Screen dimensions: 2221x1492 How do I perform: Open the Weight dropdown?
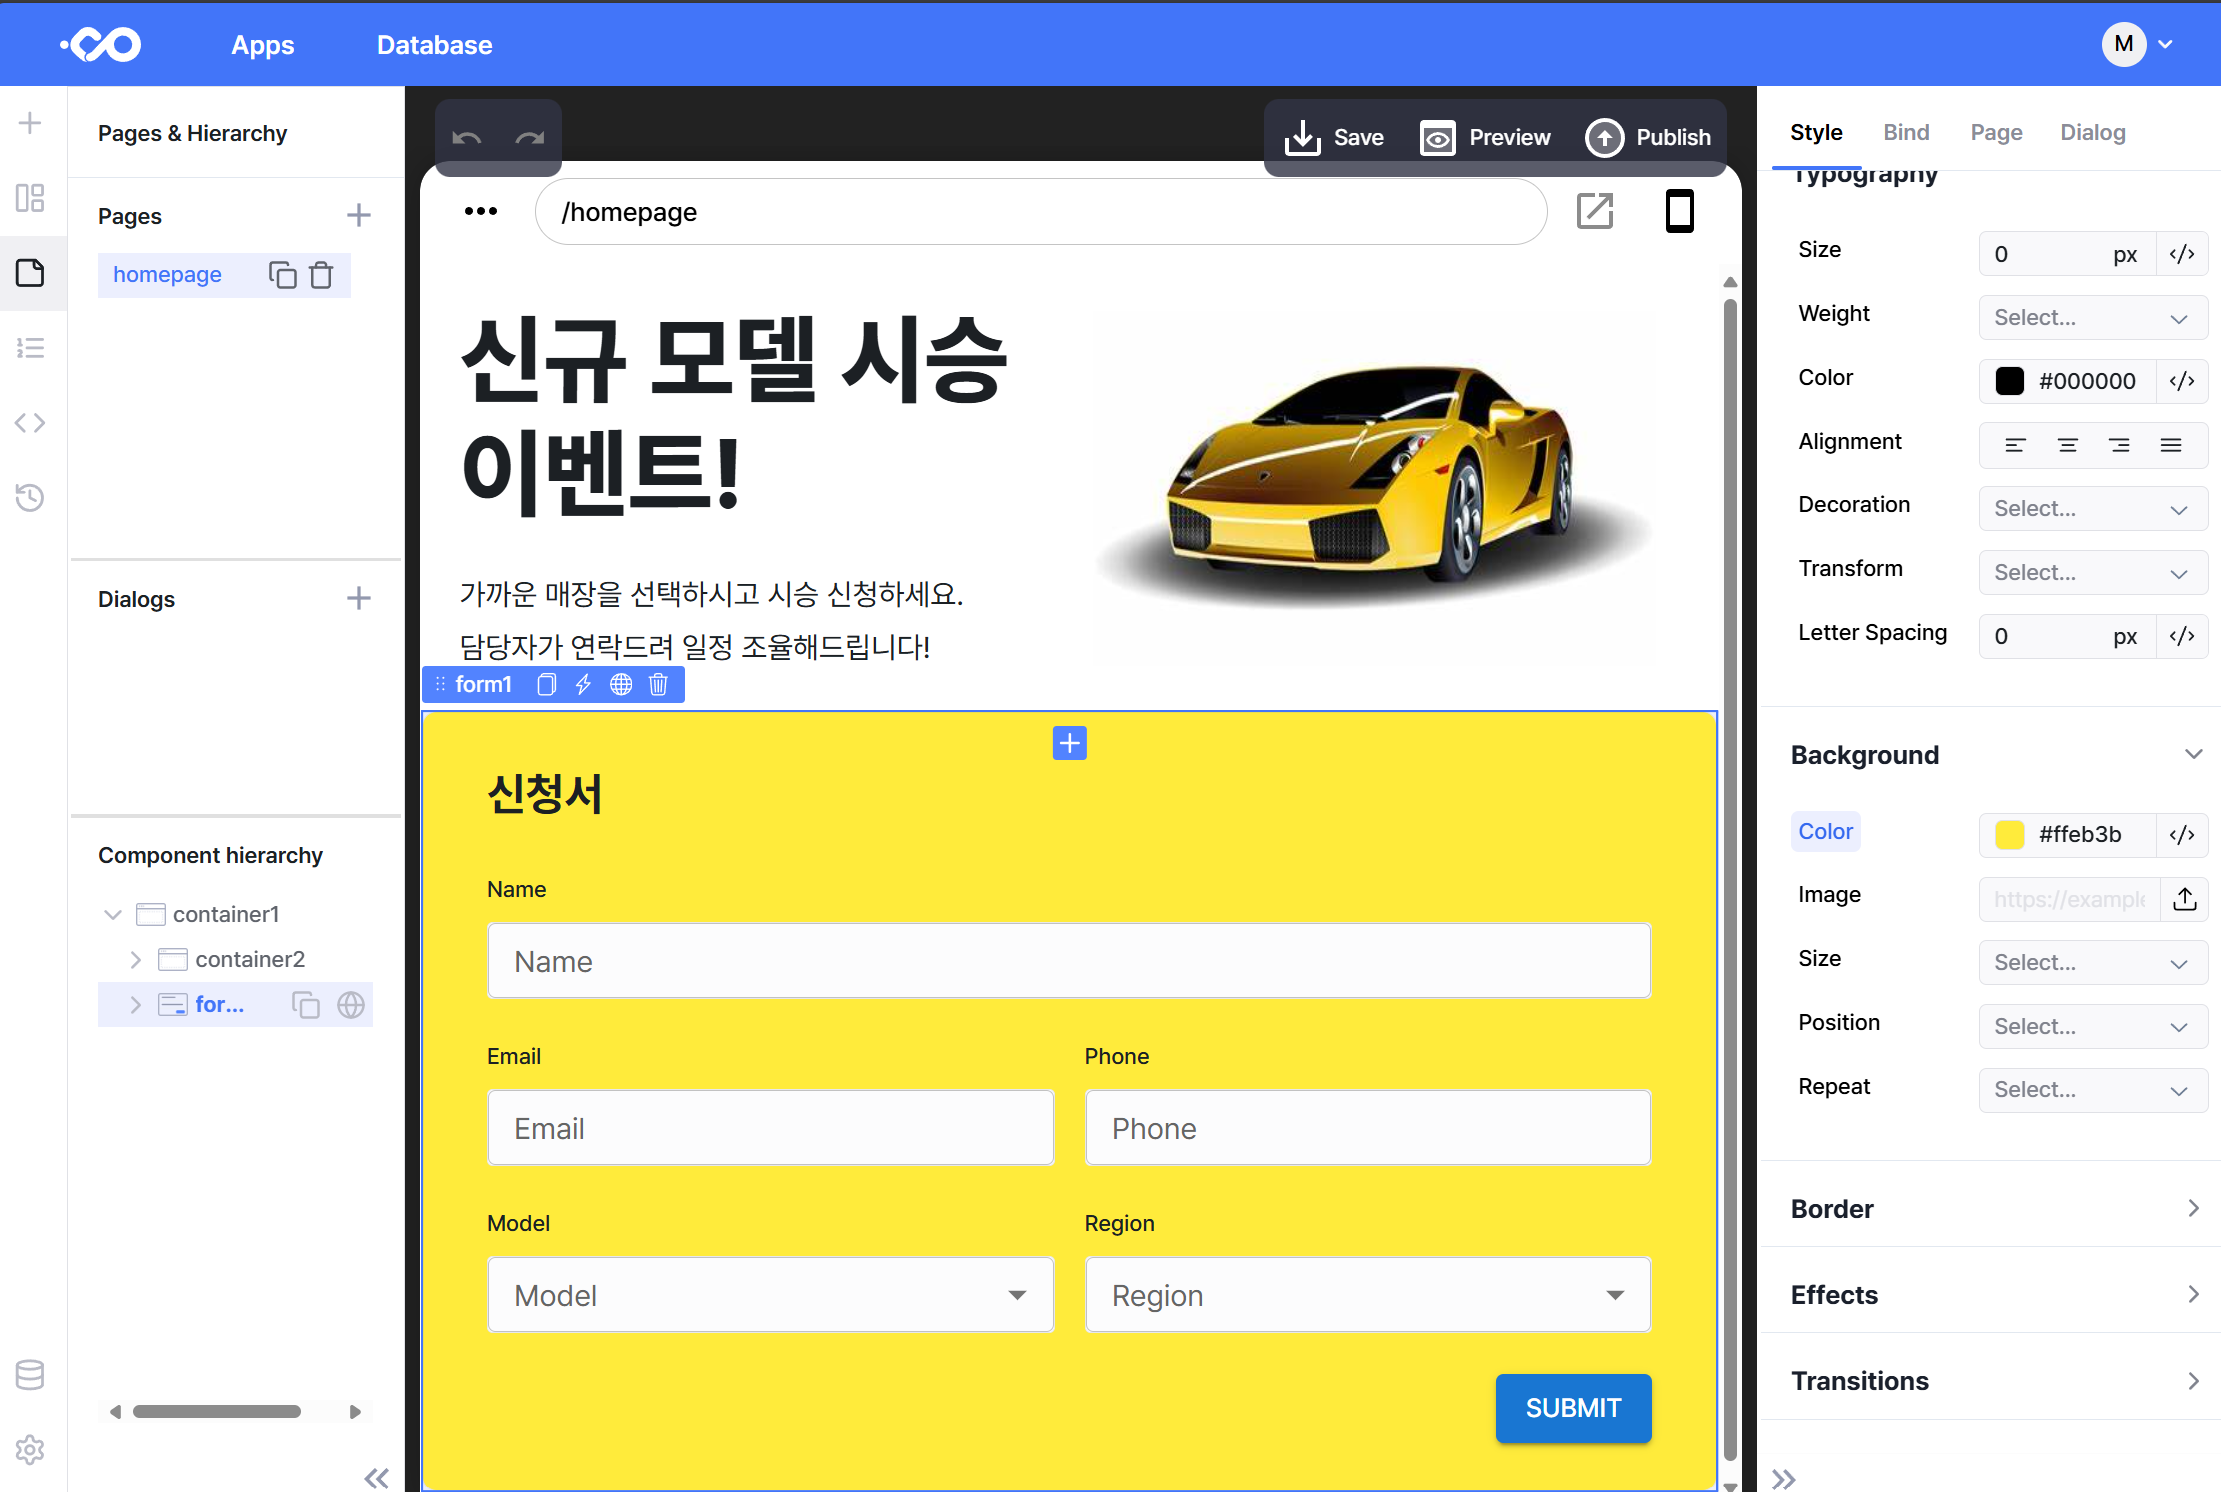pos(2093,318)
